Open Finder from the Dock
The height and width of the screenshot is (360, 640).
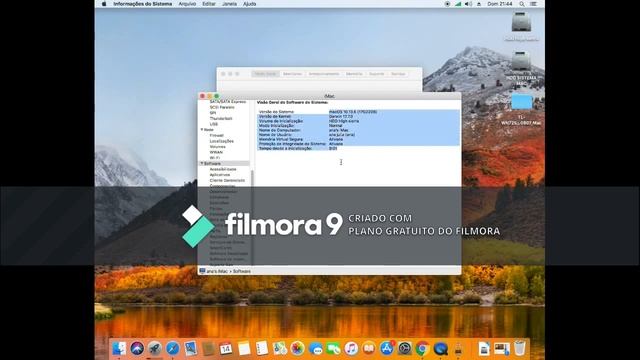119,348
